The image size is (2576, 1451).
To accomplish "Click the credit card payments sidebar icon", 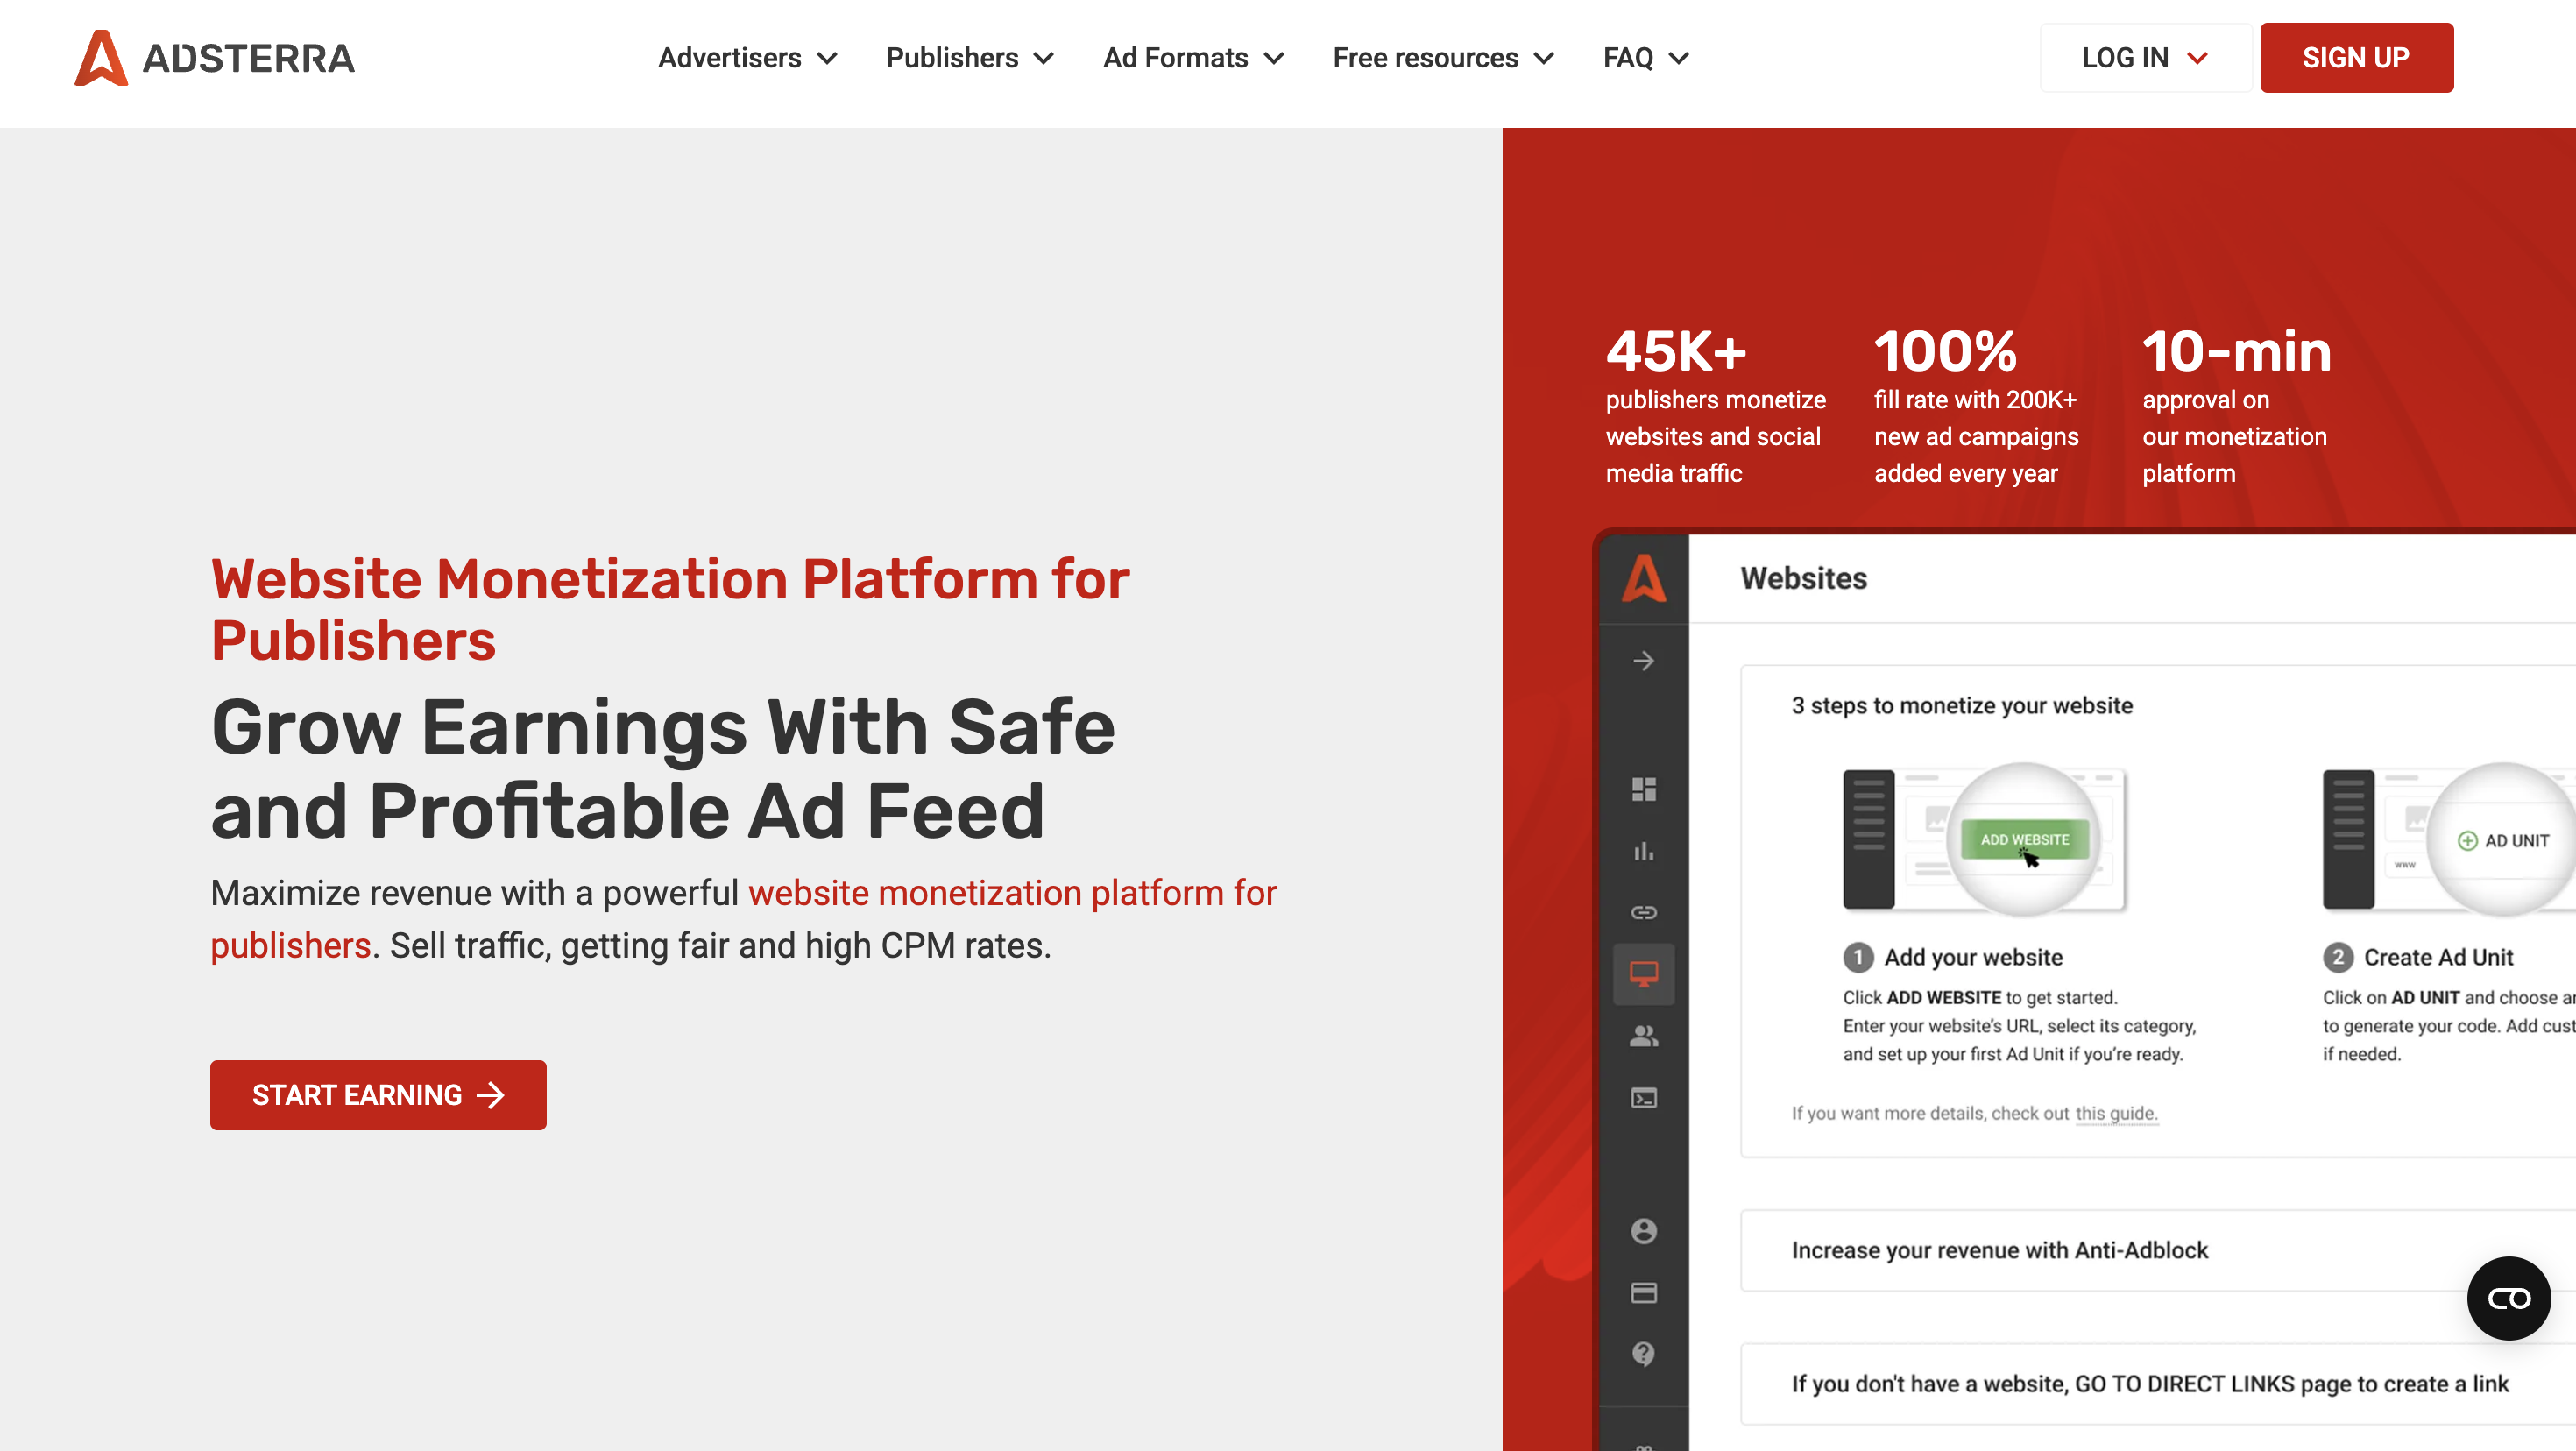I will click(x=1643, y=1293).
